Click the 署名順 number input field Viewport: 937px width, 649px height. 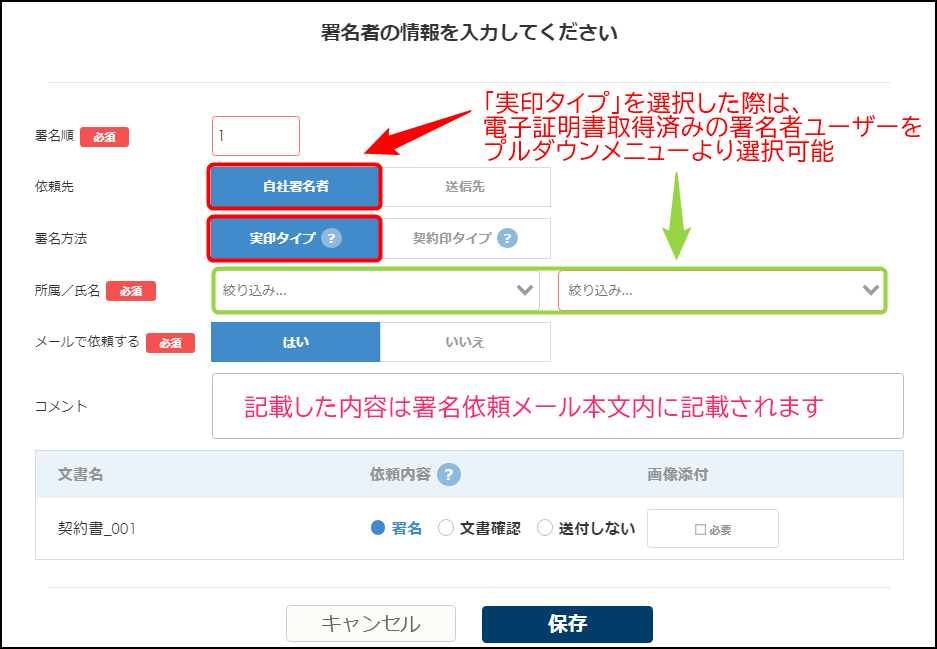[x=256, y=136]
